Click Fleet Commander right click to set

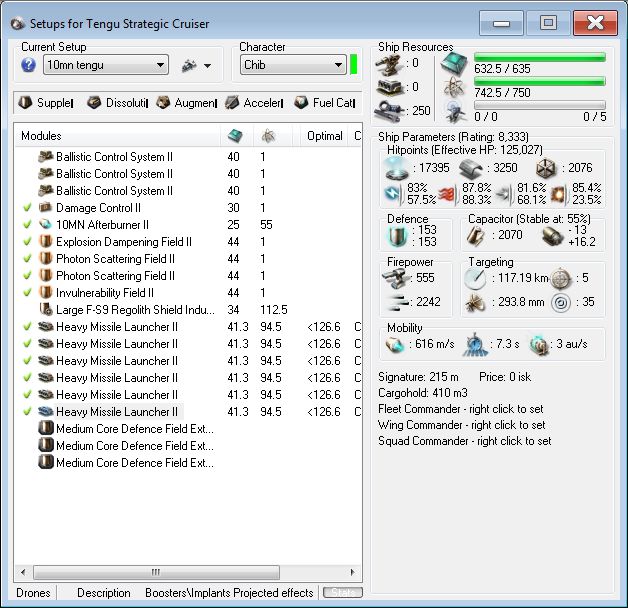coord(461,409)
